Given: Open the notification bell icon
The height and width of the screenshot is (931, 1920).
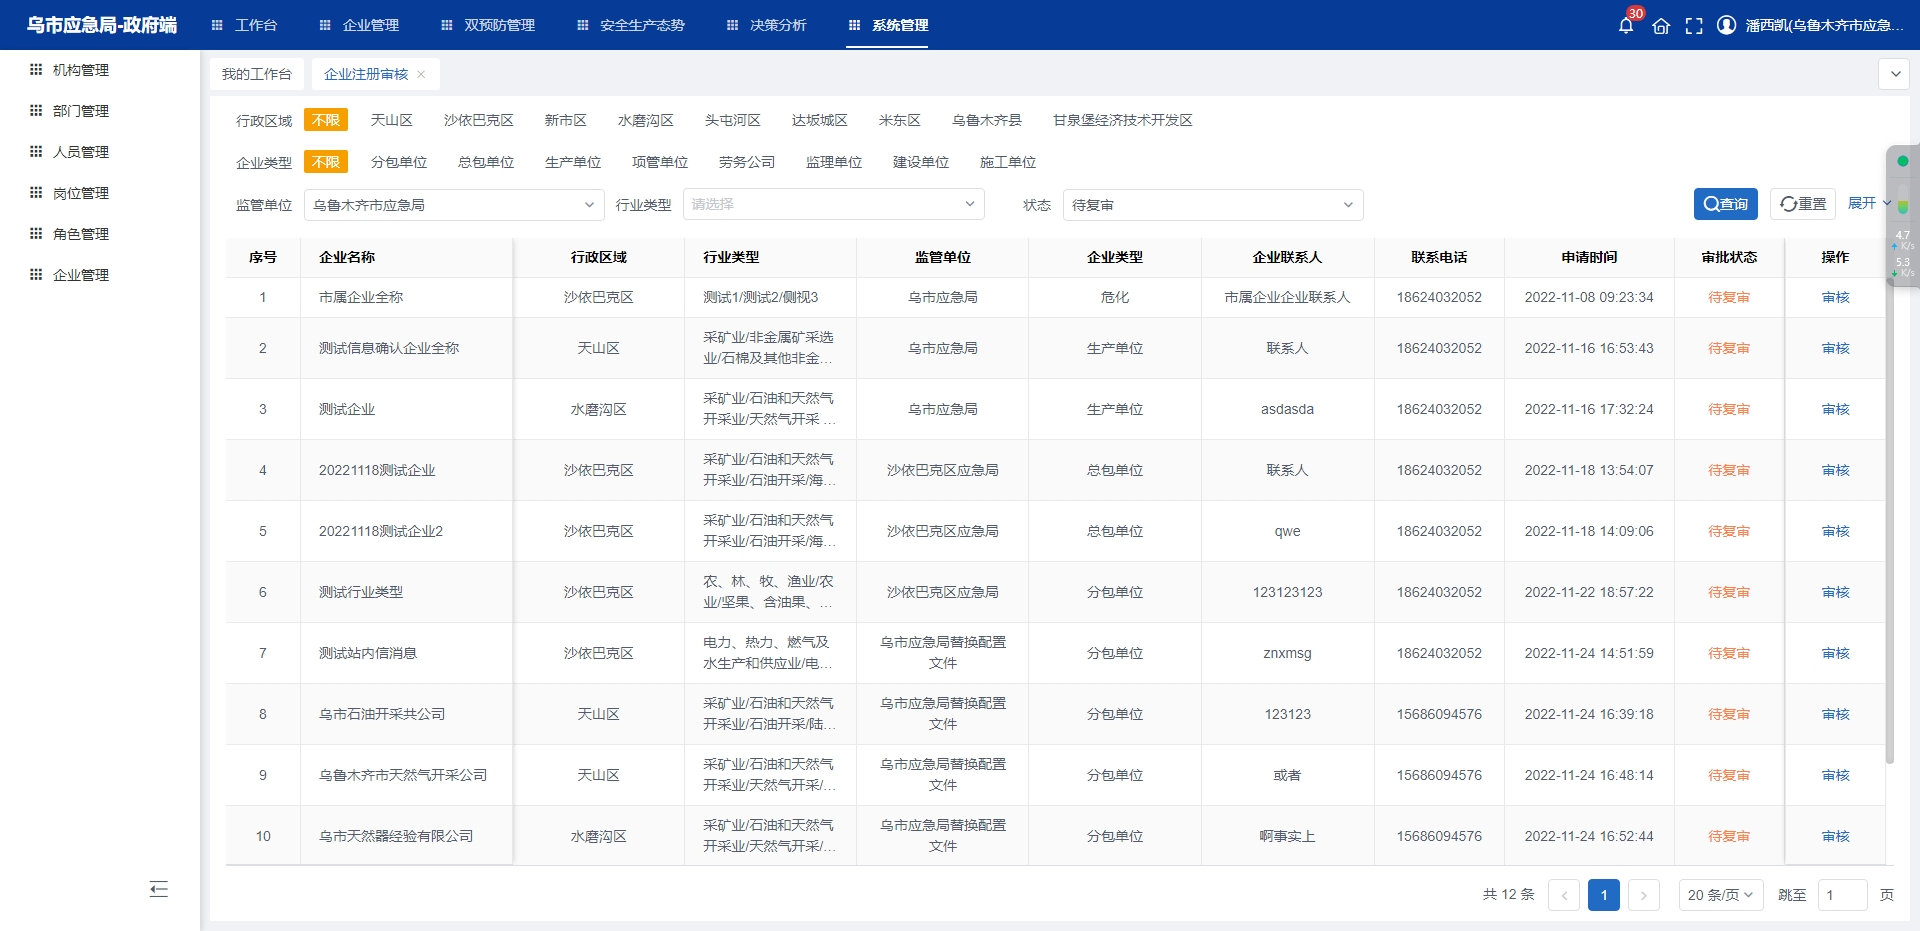Looking at the screenshot, I should 1626,25.
